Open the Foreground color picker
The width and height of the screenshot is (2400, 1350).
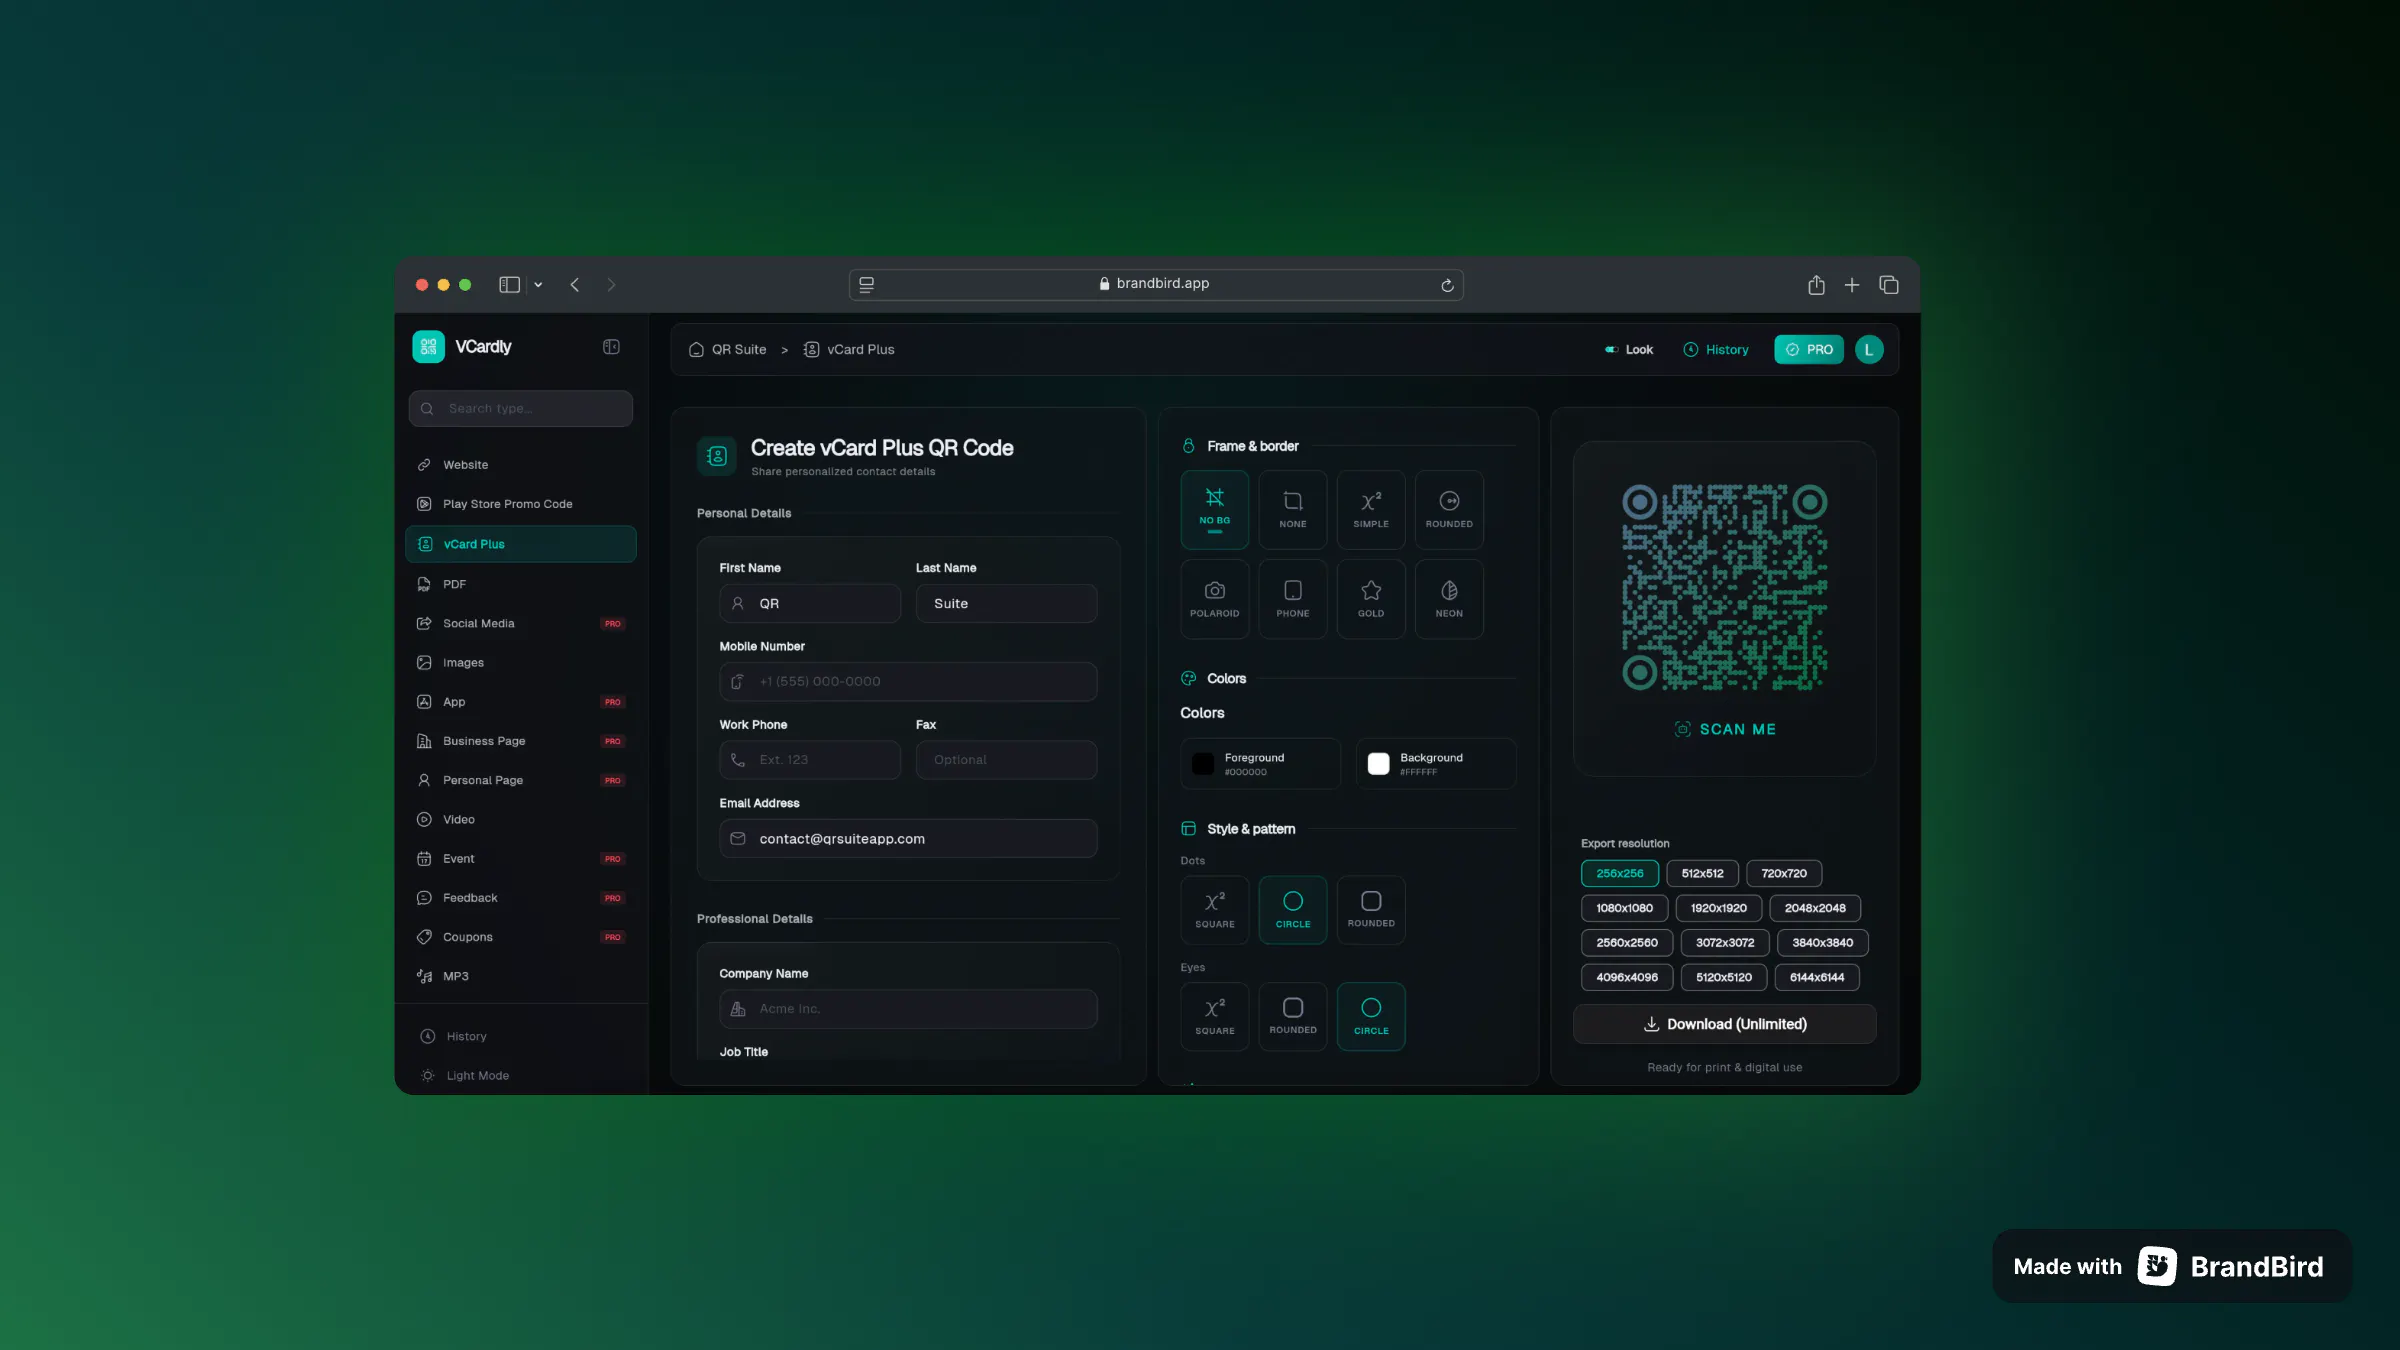[x=1260, y=764]
